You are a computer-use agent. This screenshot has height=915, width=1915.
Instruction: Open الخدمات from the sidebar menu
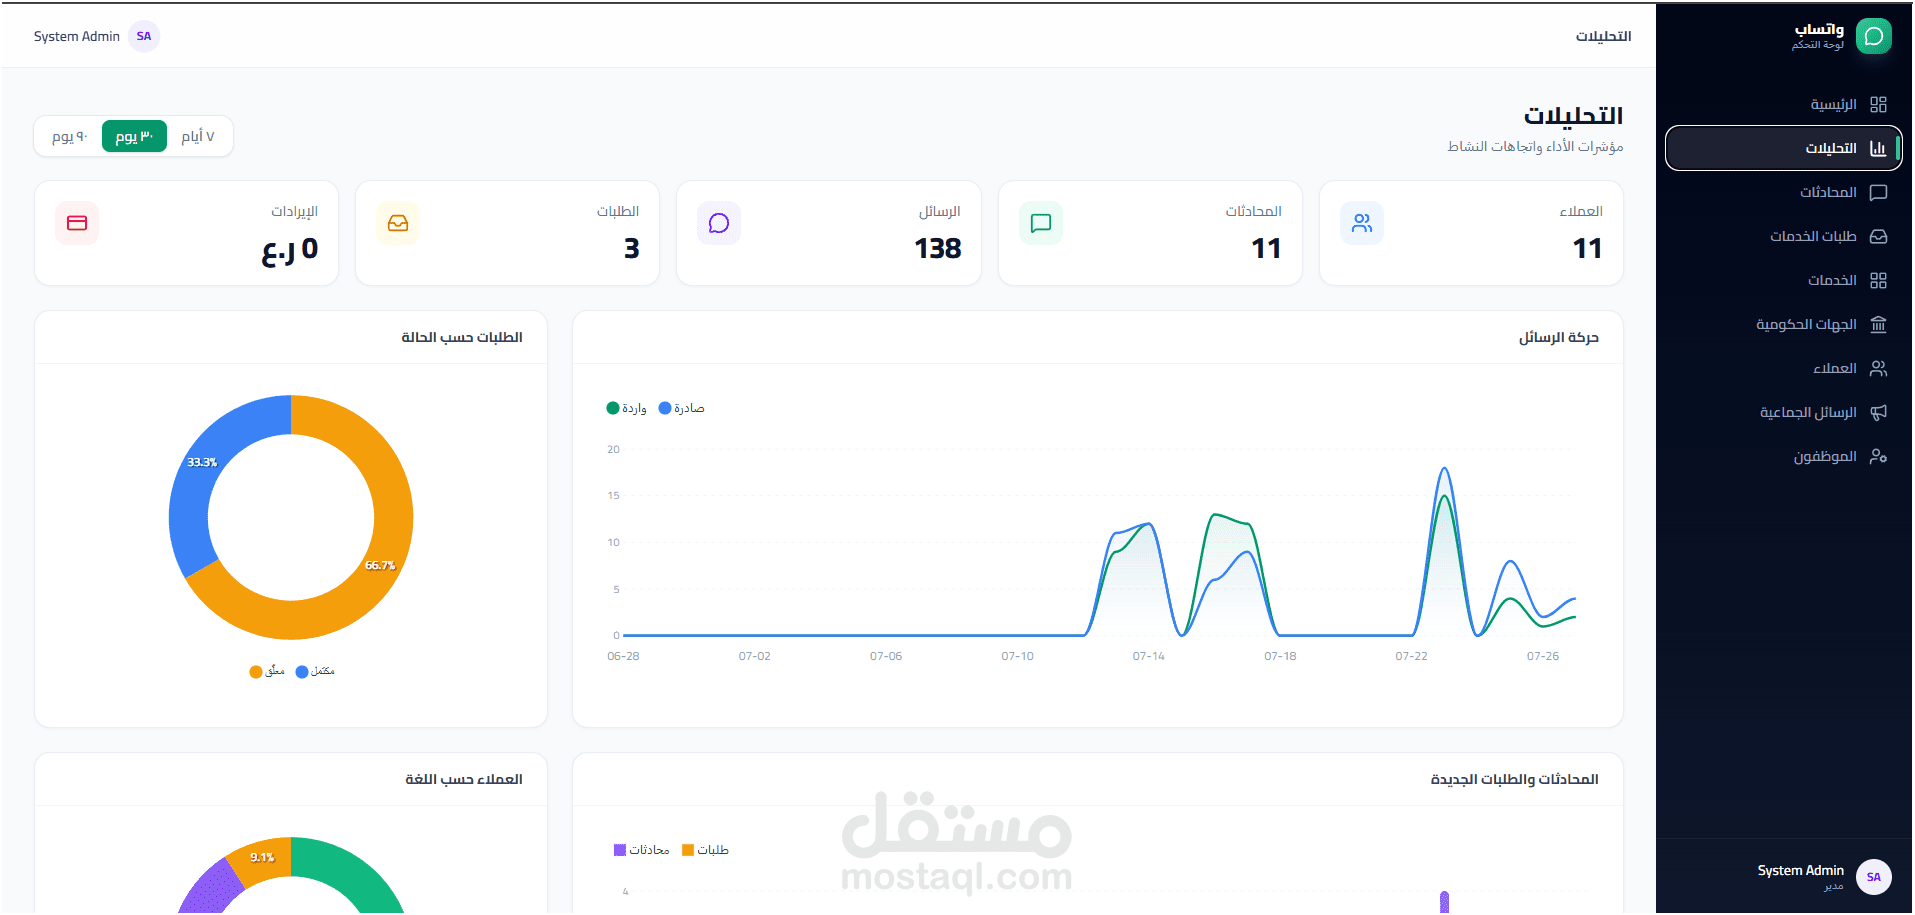[1784, 280]
